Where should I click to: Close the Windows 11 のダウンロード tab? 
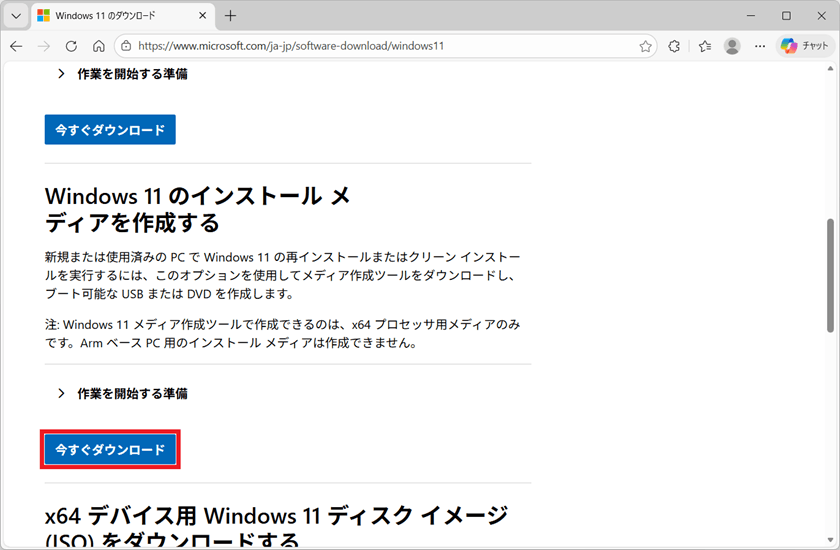(203, 16)
